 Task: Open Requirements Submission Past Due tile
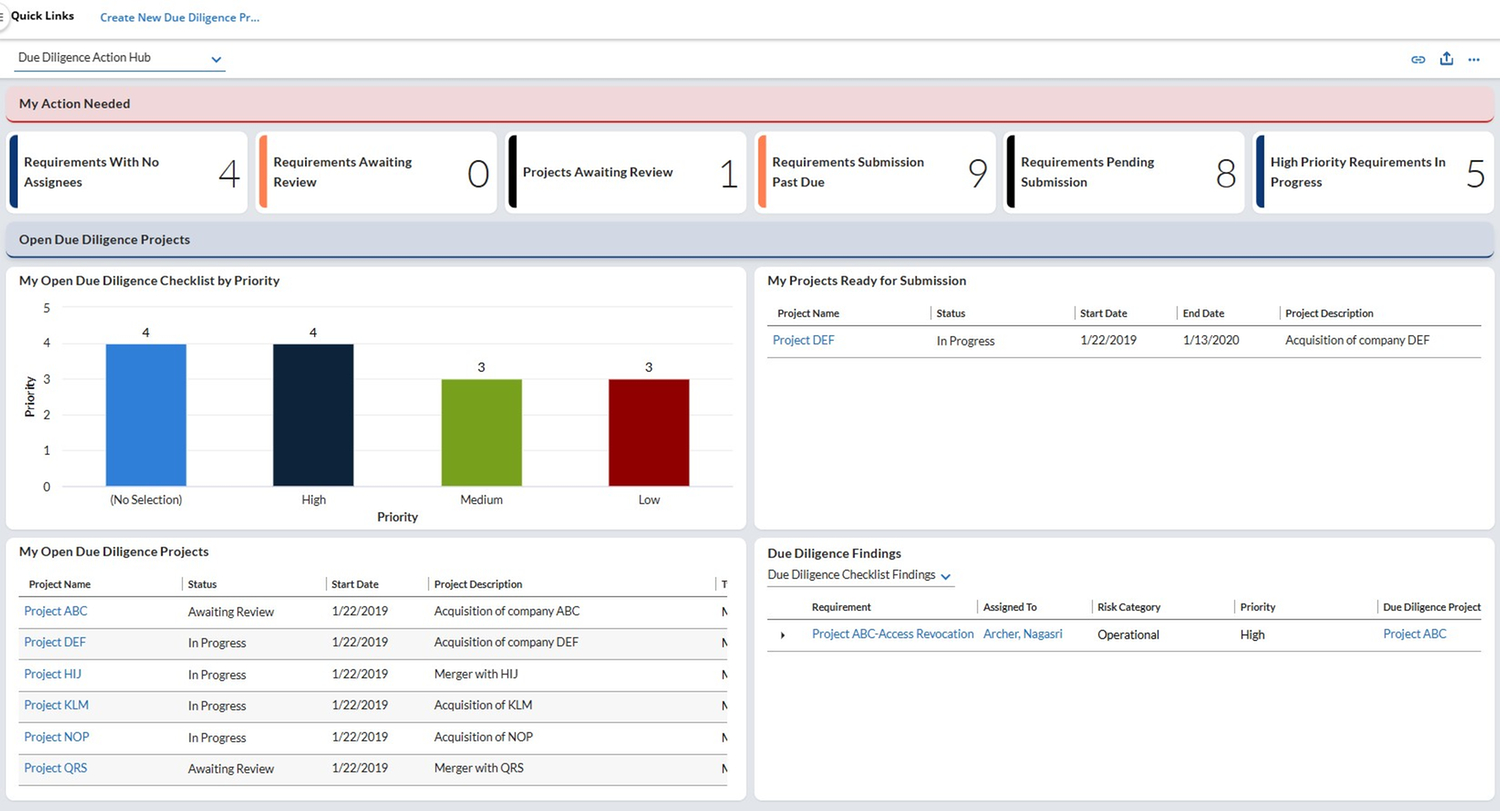pos(876,172)
